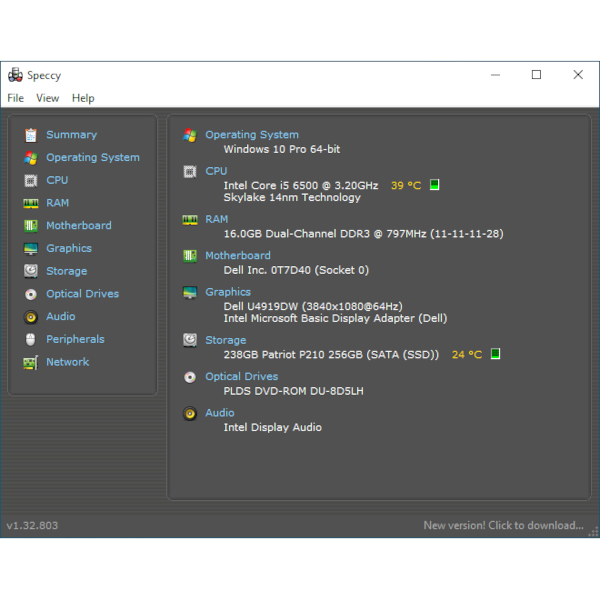This screenshot has height=600, width=600.
Task: Click the CPU chip icon in sidebar
Action: [31, 180]
